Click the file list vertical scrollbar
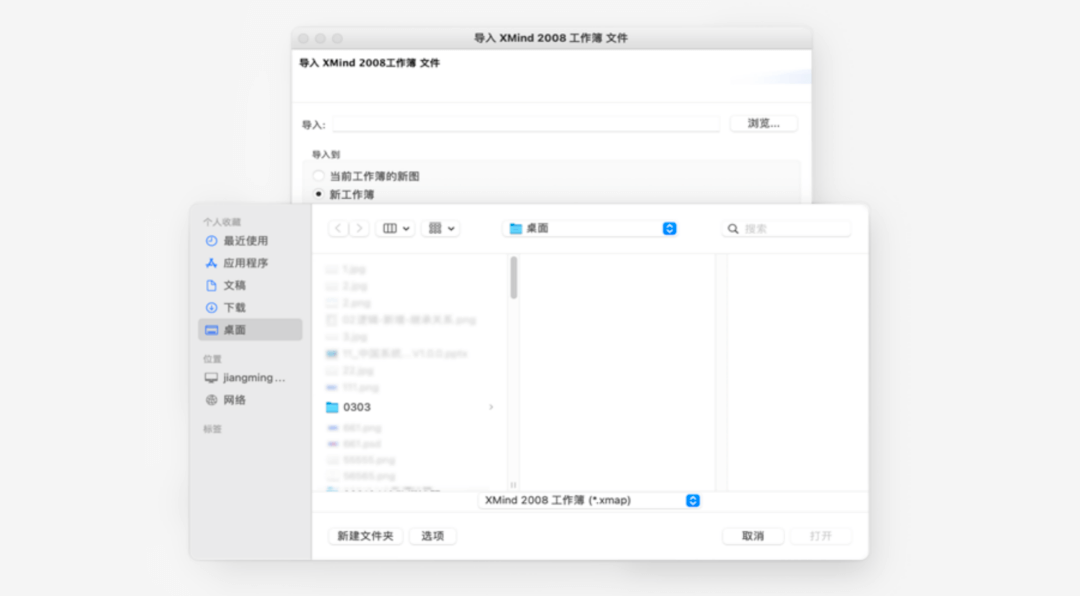The width and height of the screenshot is (1080, 596). [x=514, y=278]
